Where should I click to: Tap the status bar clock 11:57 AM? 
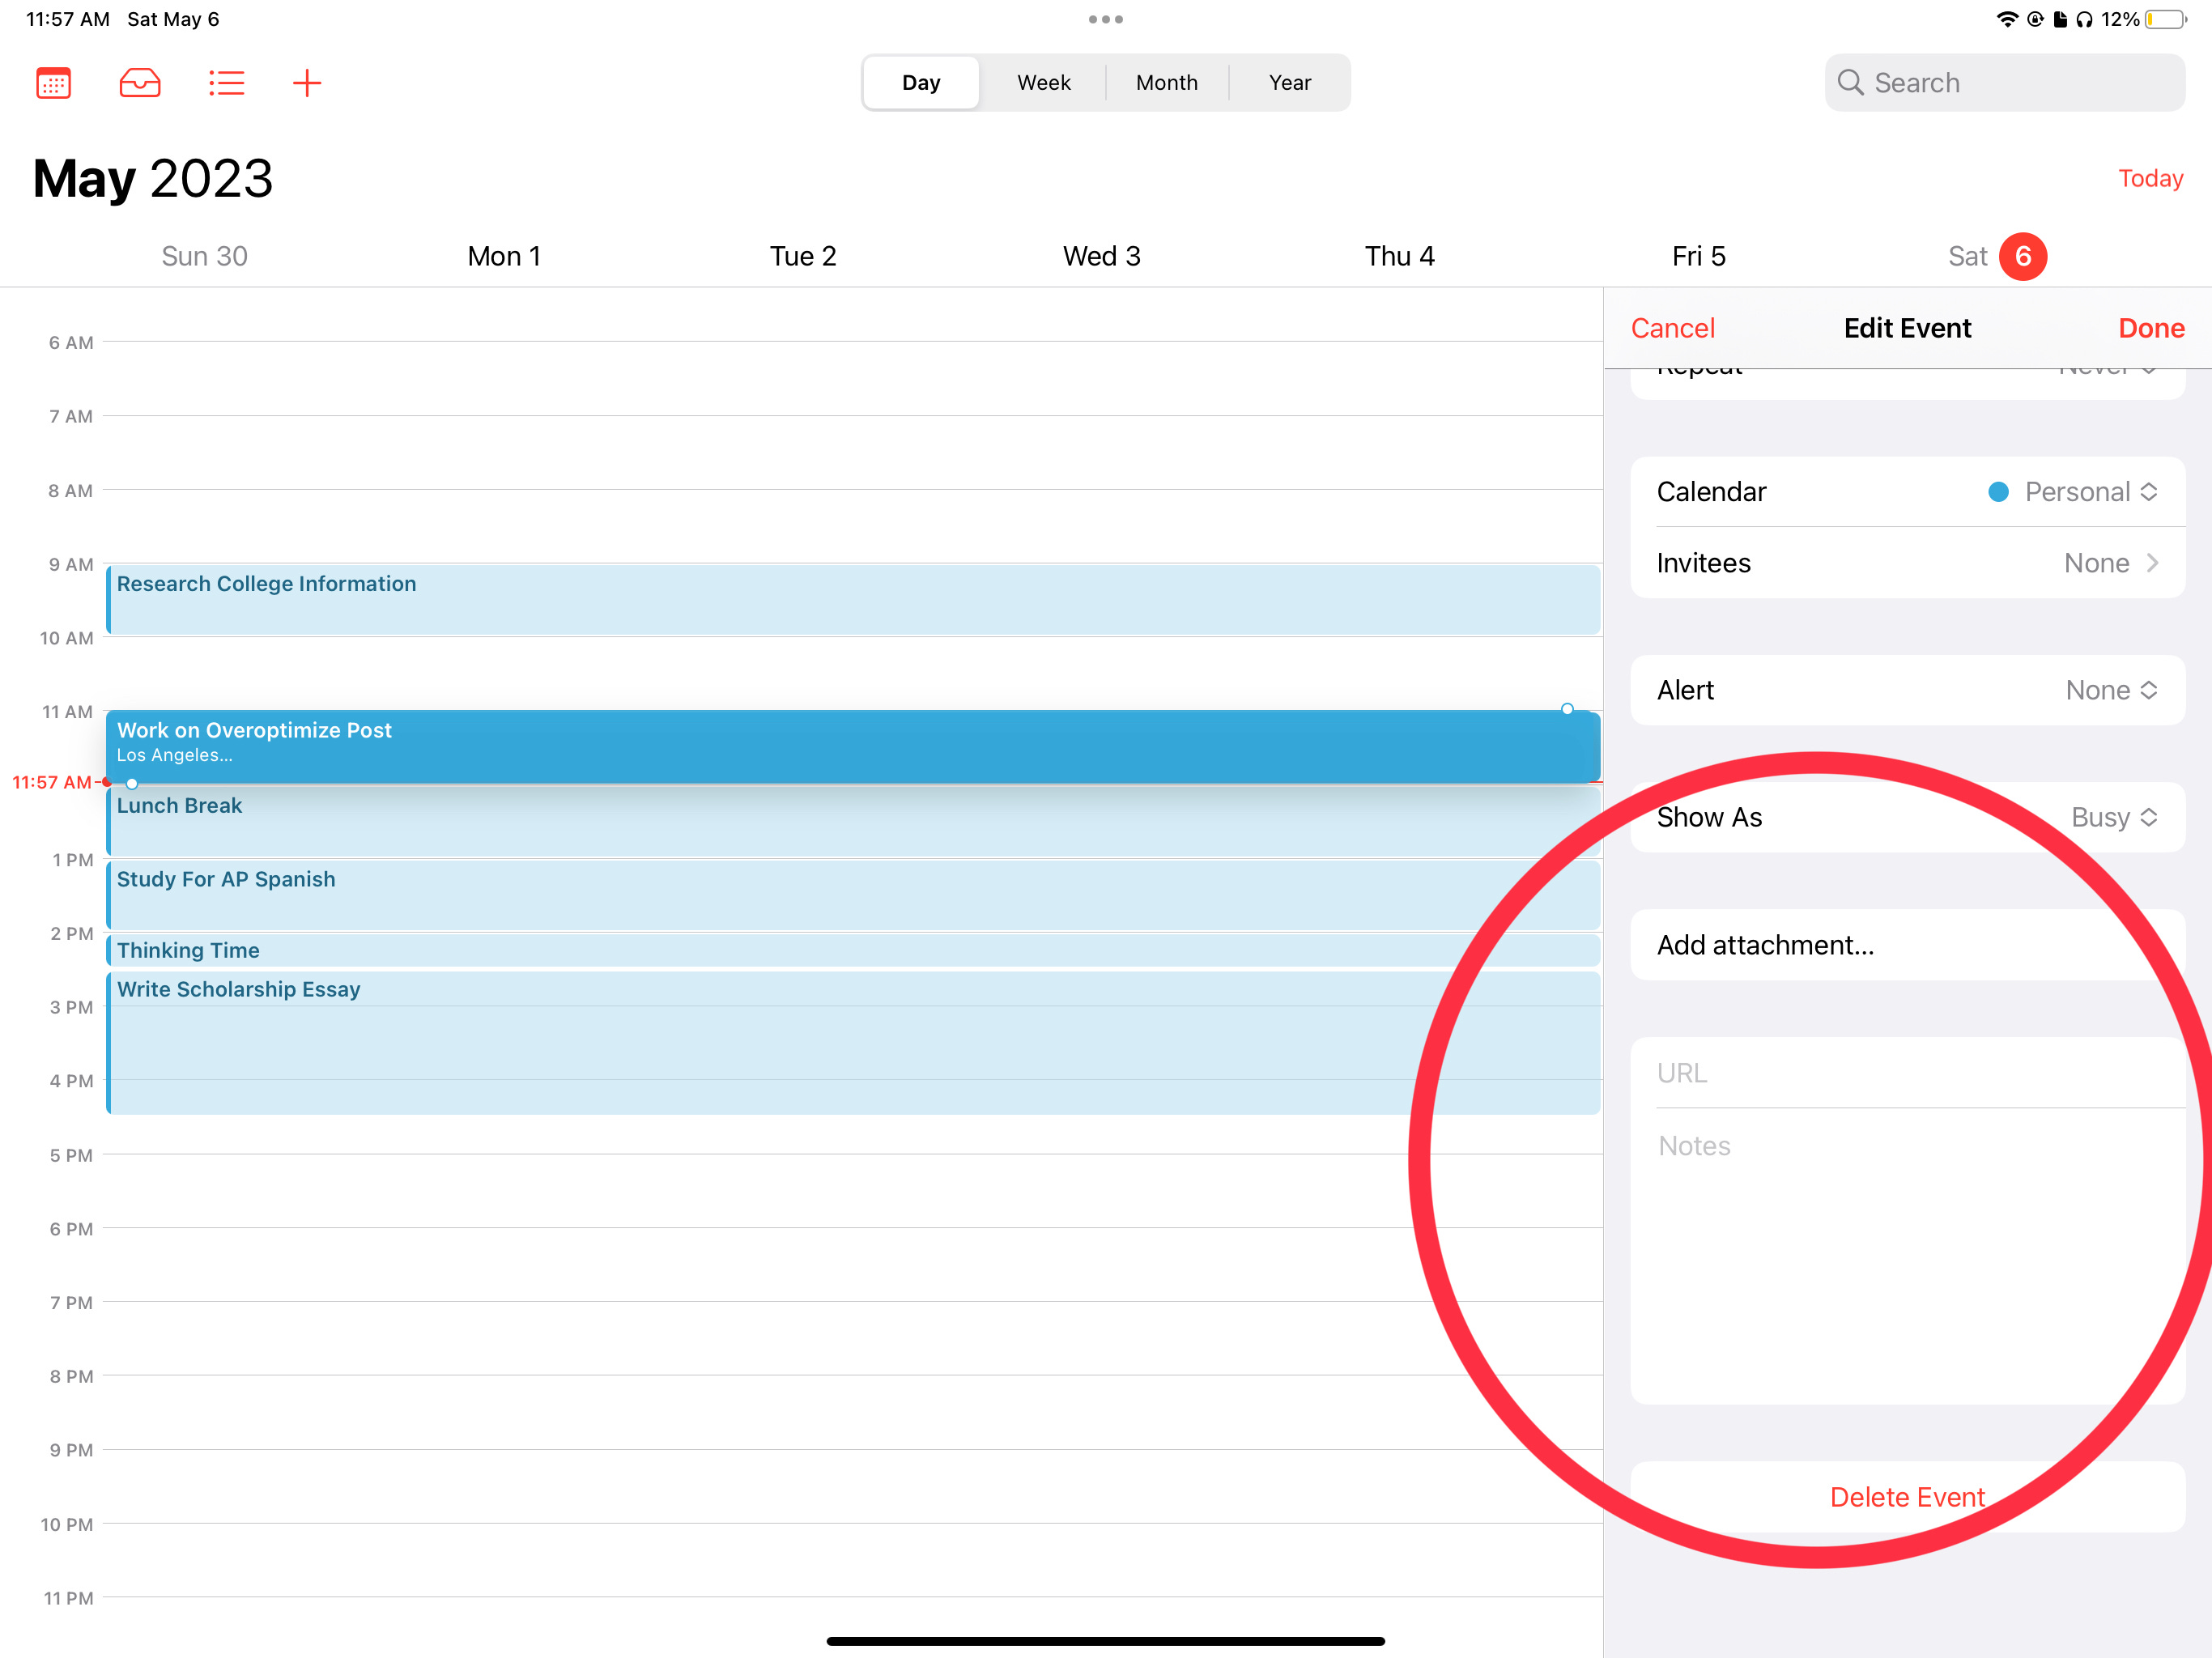(x=67, y=19)
